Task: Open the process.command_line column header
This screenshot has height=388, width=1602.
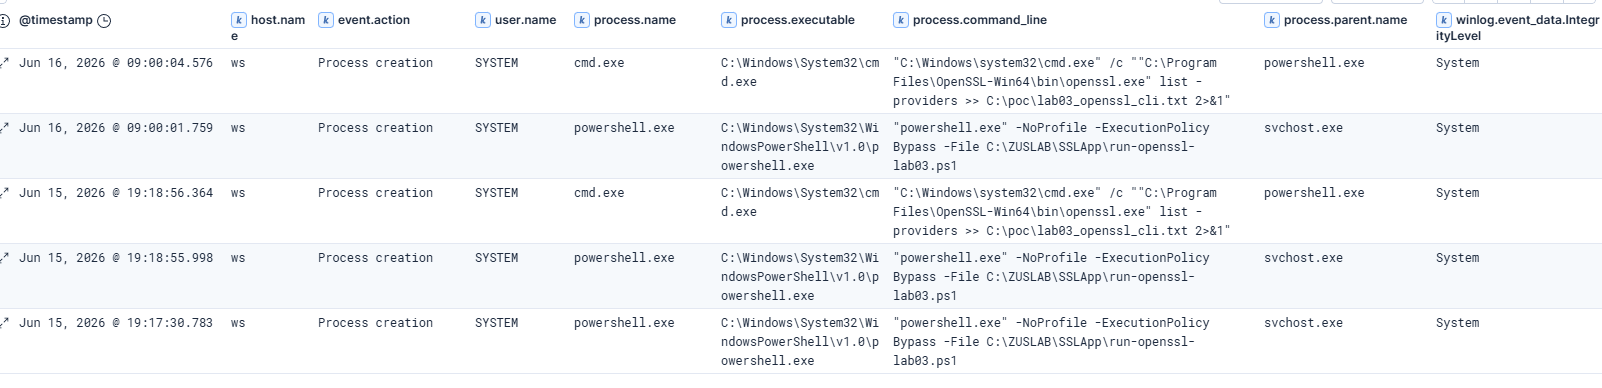Action: (x=980, y=20)
